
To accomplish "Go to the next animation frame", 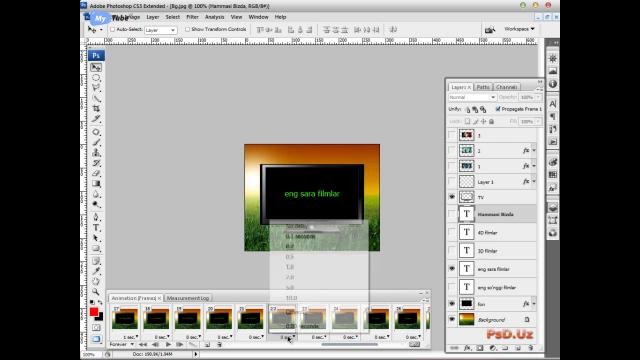I will (180, 344).
